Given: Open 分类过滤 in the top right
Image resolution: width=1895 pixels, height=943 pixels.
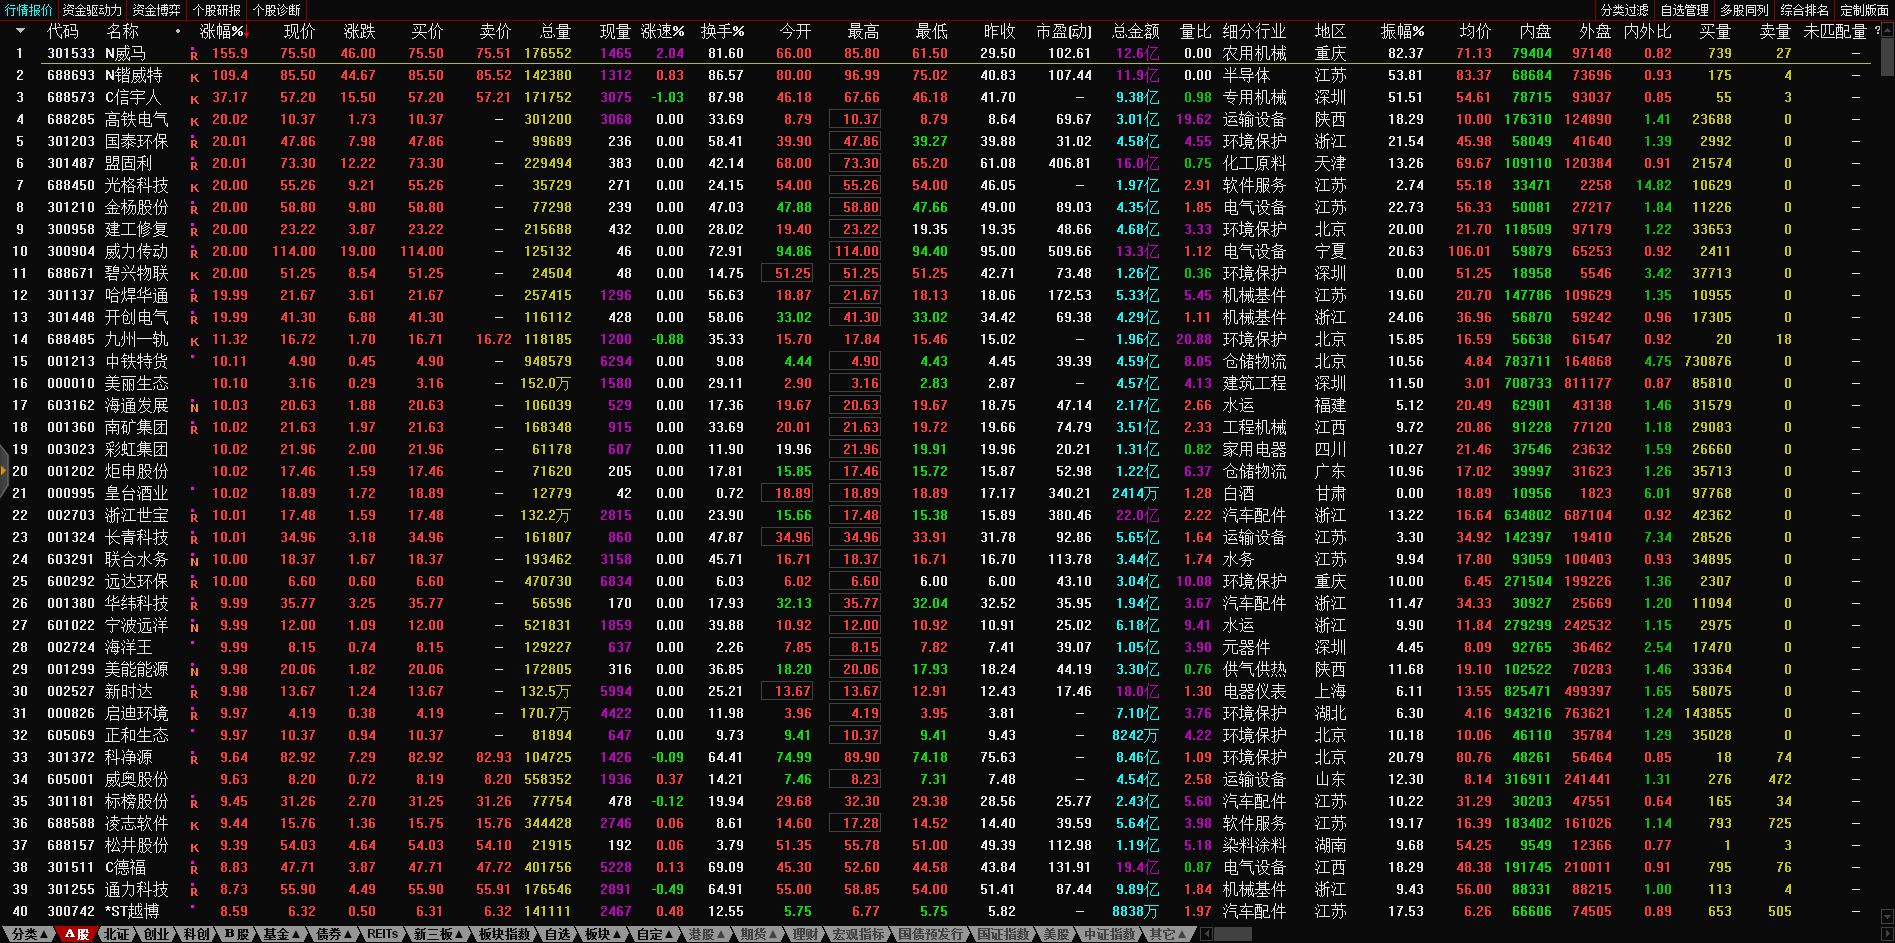Looking at the screenshot, I should click(x=1624, y=10).
